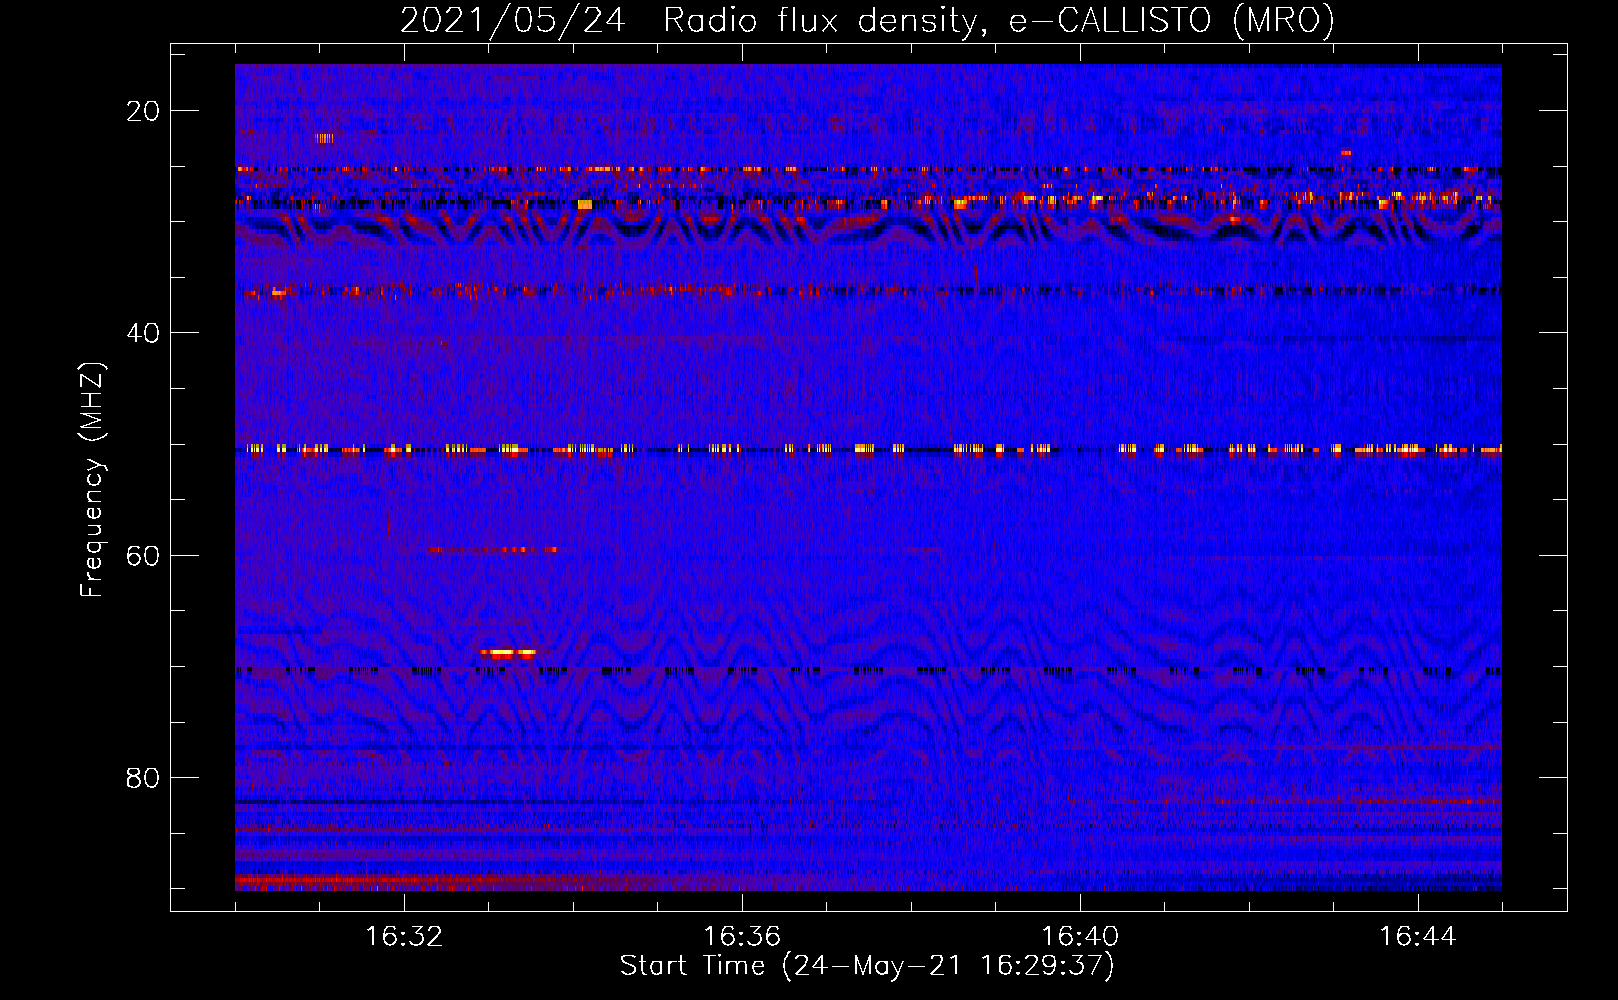Image resolution: width=1618 pixels, height=1000 pixels.
Task: Click the plot title "Radio flux density, e-CALLISTO (MRO)"
Action: 998,21
